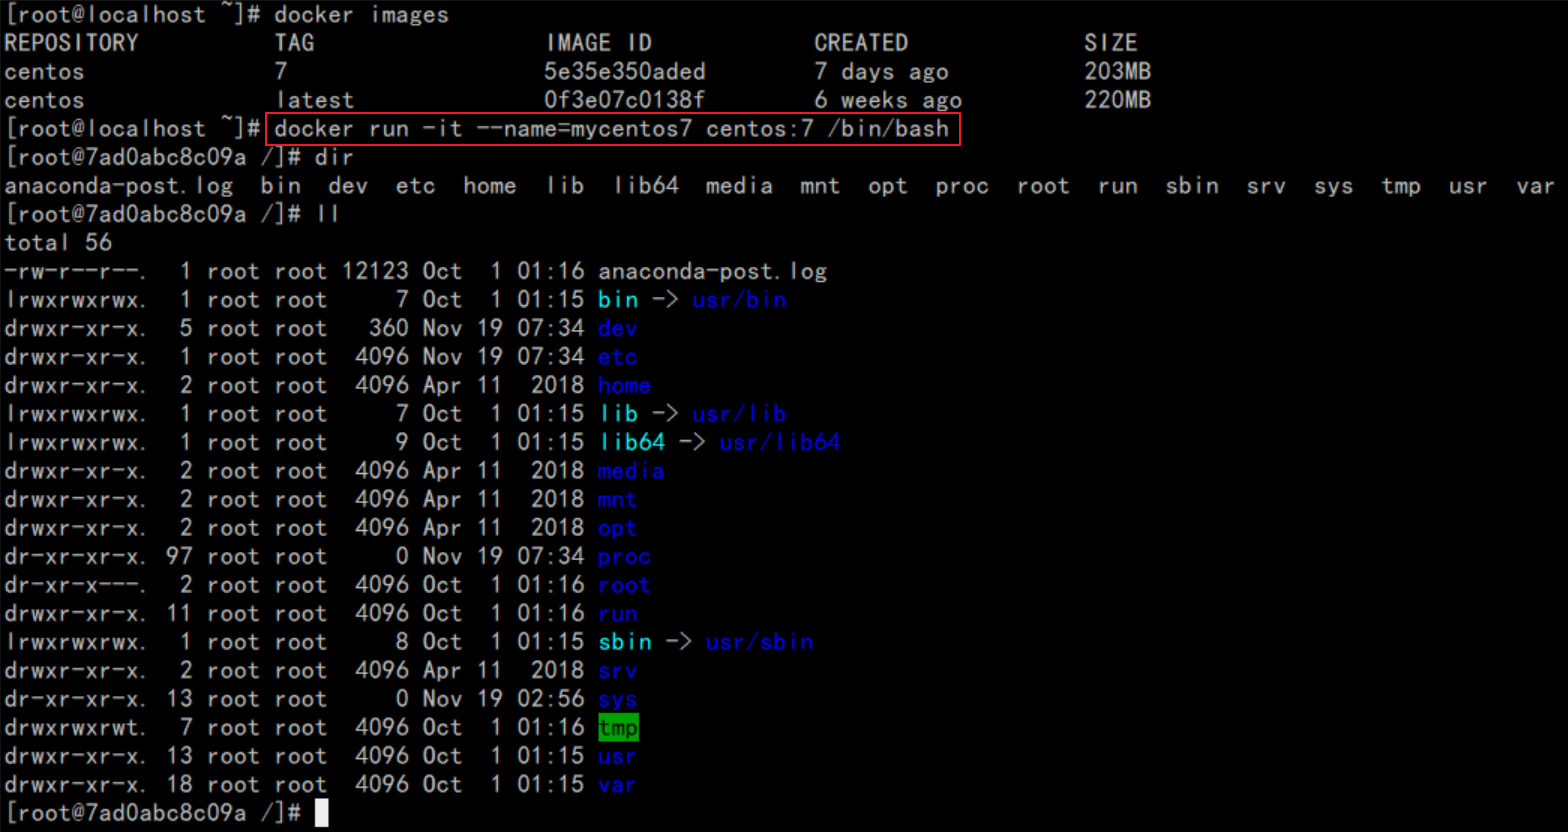The width and height of the screenshot is (1568, 832).
Task: Click the blue 'home' directory name
Action: [625, 386]
